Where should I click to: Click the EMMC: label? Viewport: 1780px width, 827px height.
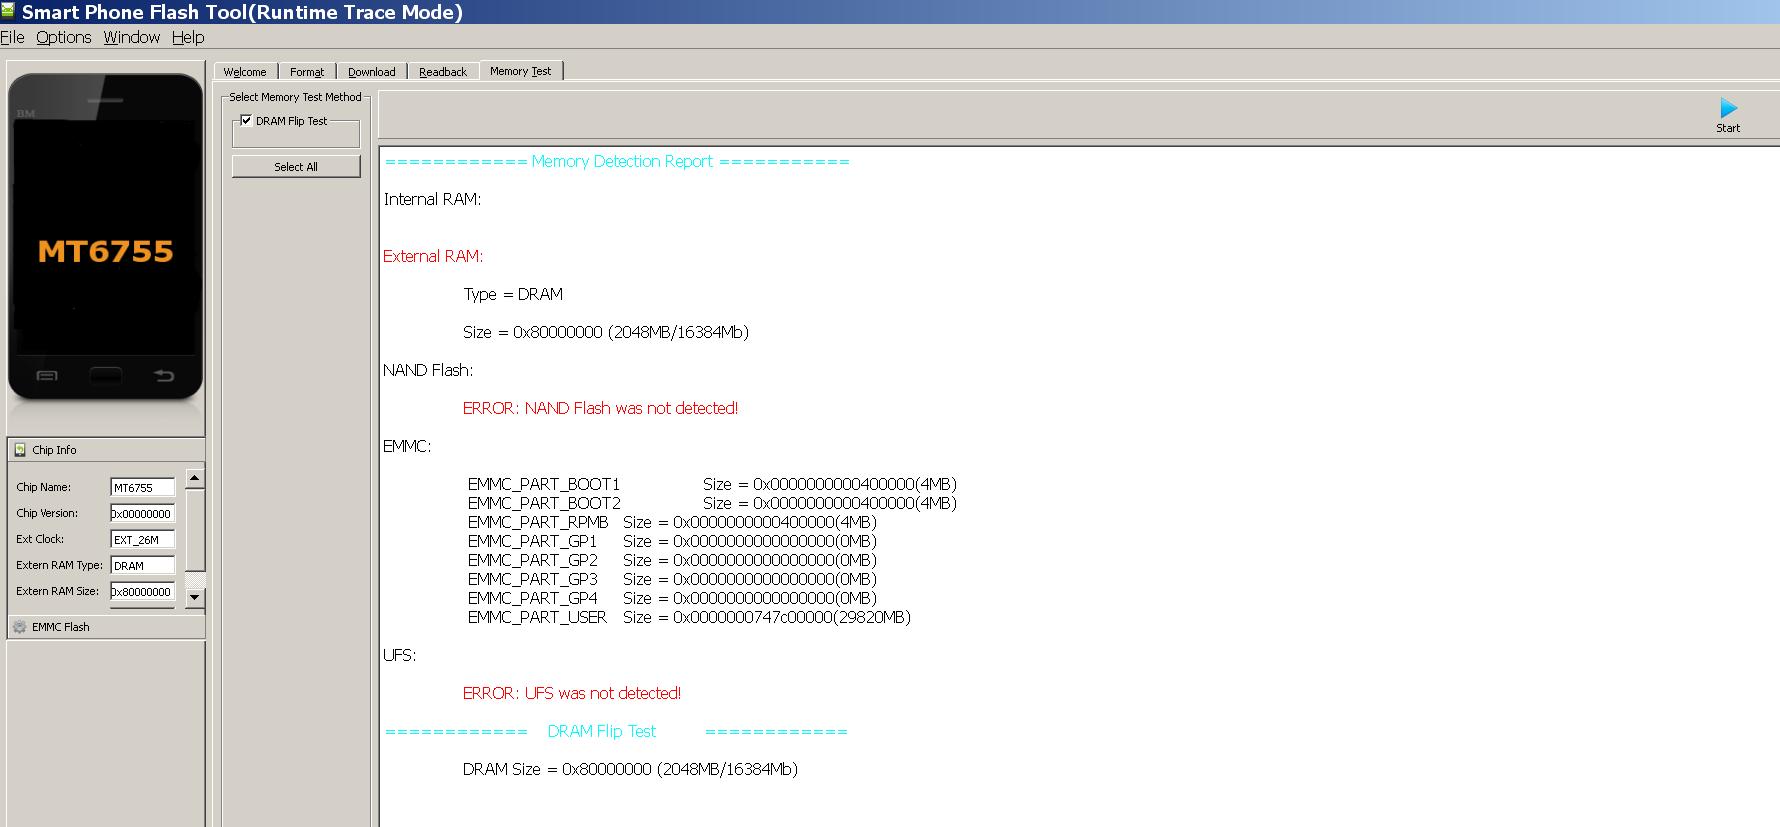tap(407, 446)
